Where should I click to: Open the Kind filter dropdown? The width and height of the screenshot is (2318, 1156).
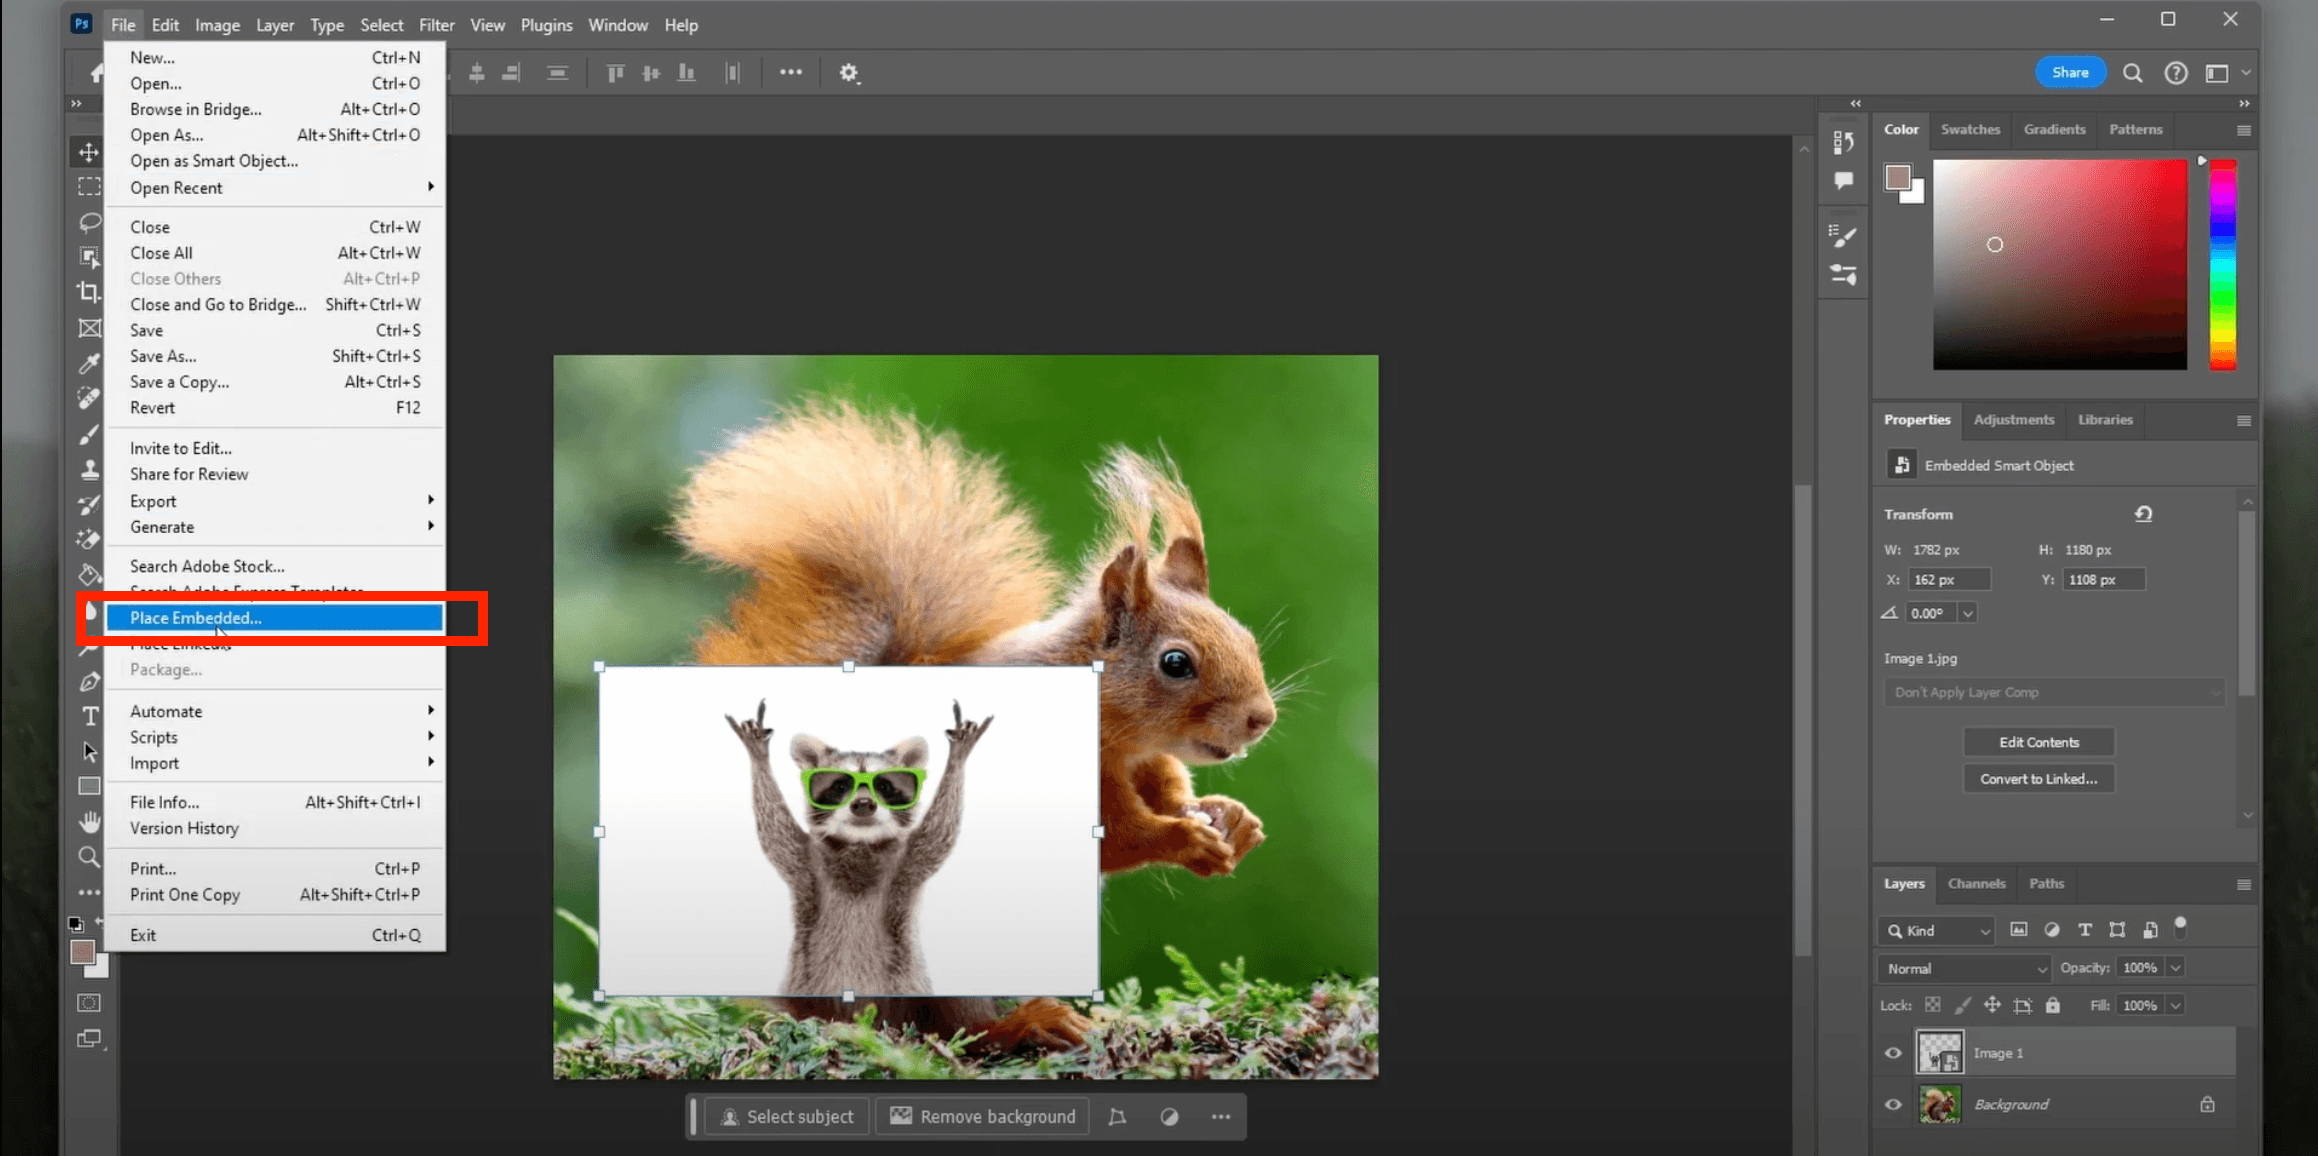(x=1938, y=930)
